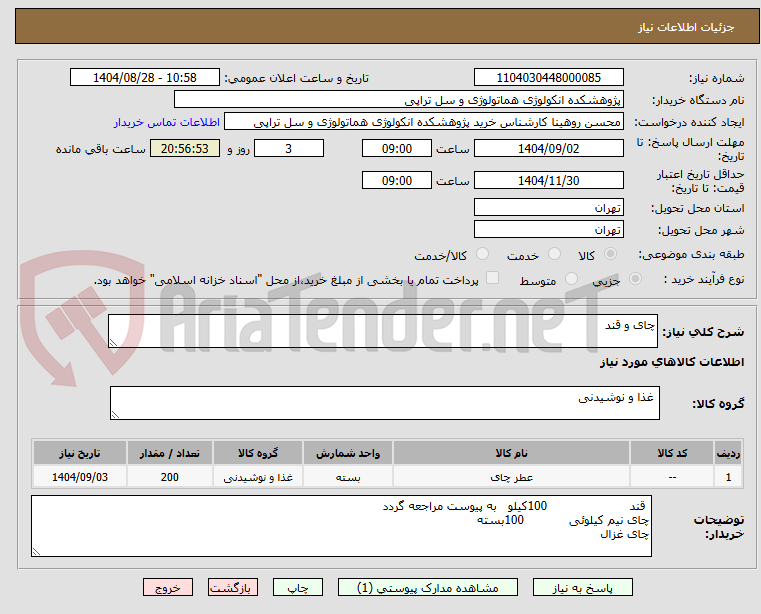Click the شهر محل تحویل field
Screen dimensions: 761x614
pyautogui.click(x=548, y=230)
